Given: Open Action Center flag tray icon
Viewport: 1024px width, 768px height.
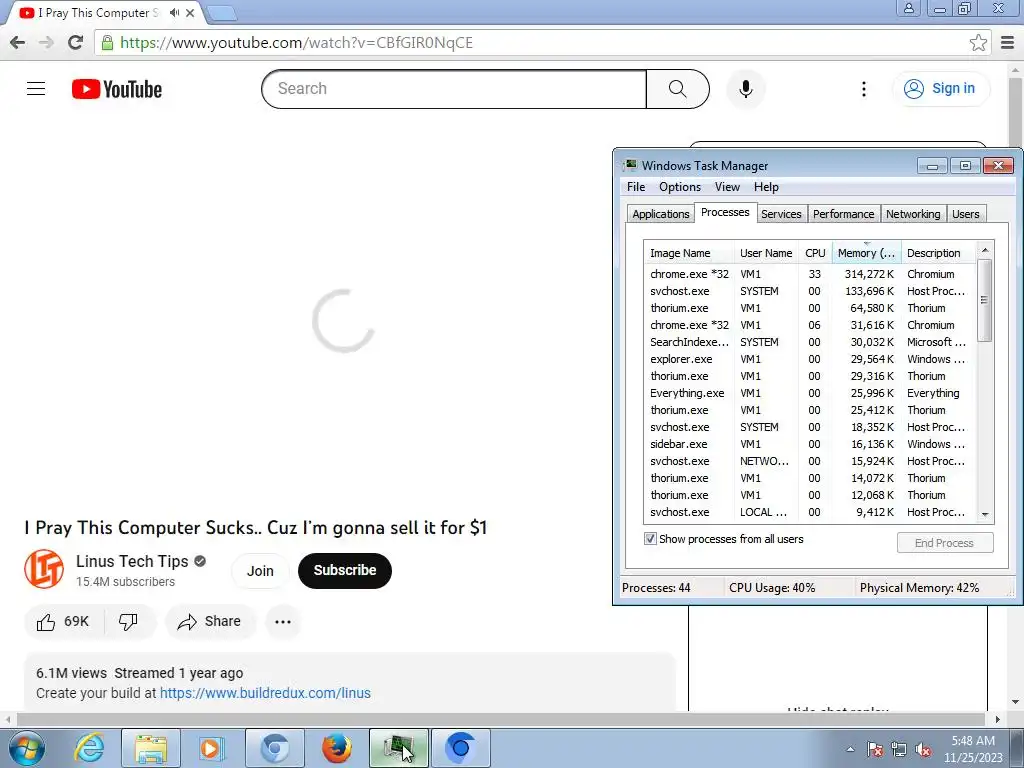Looking at the screenshot, I should pos(875,750).
